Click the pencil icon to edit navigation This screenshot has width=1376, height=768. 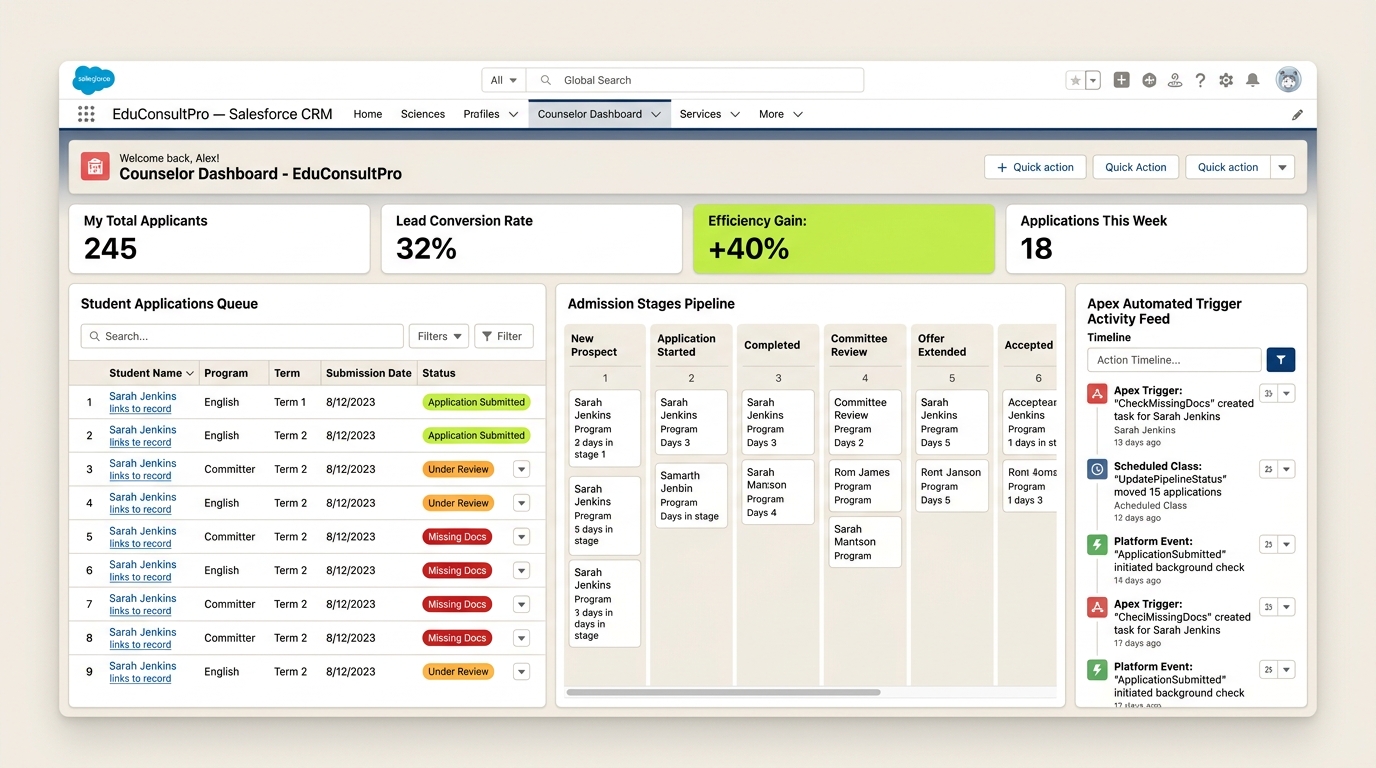pyautogui.click(x=1297, y=115)
